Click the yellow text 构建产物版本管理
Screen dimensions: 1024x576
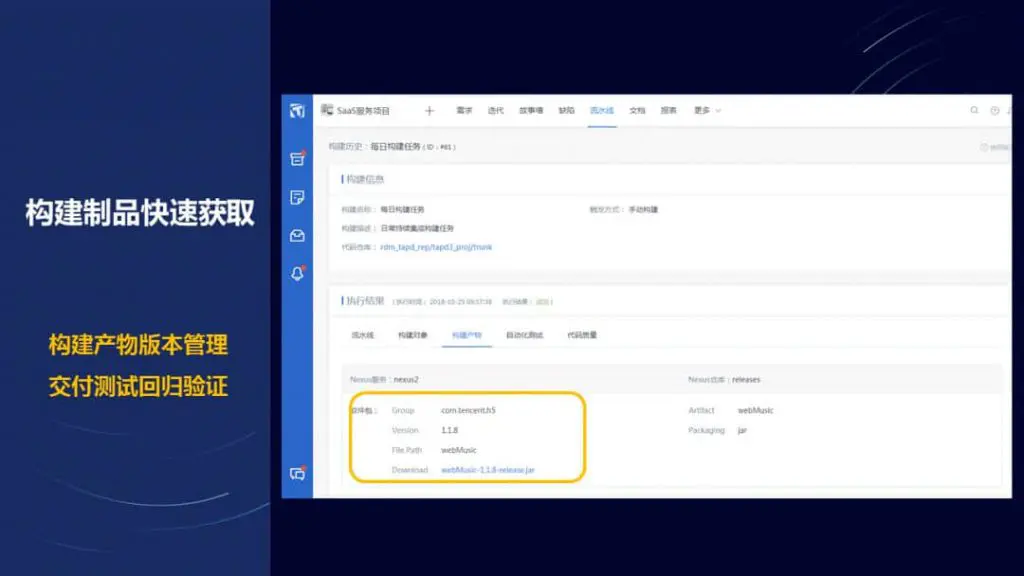138,344
